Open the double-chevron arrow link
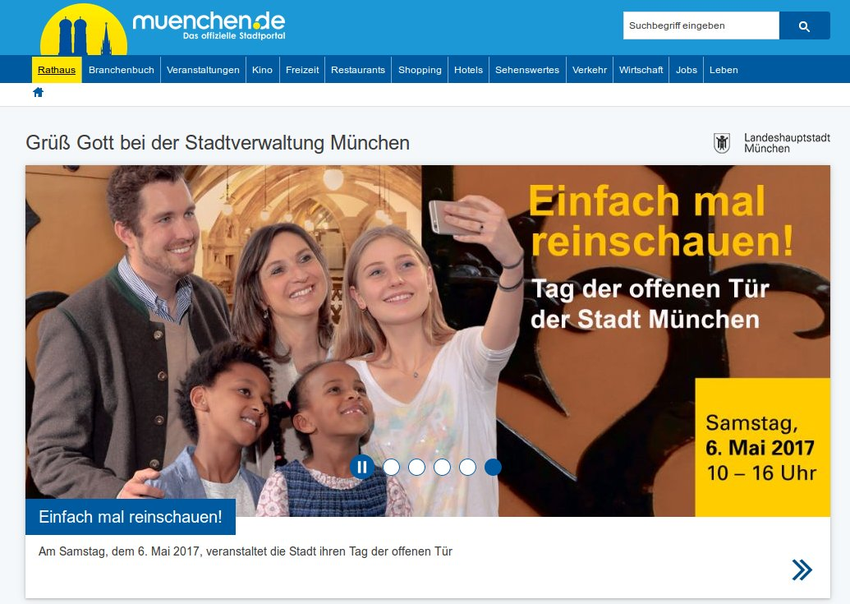This screenshot has width=850, height=604. coord(802,569)
